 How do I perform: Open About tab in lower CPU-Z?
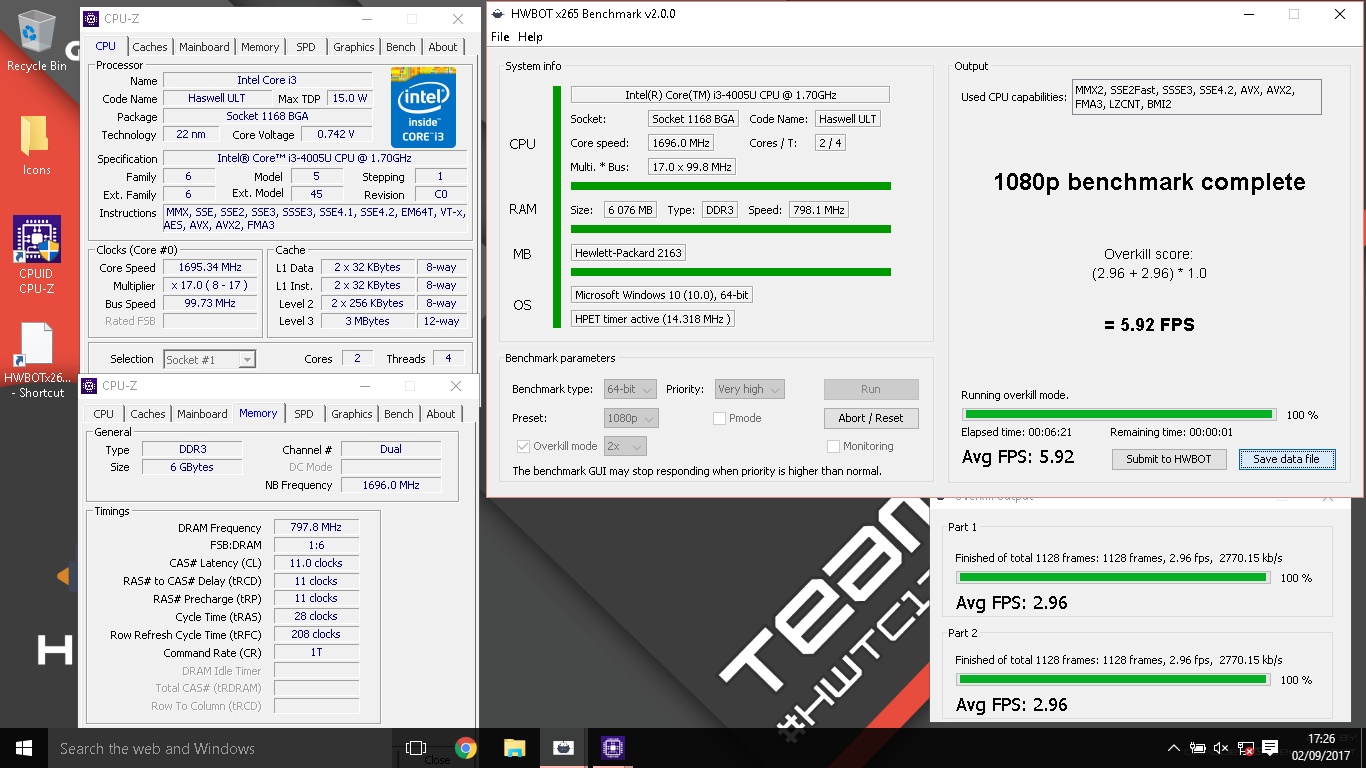tap(441, 414)
